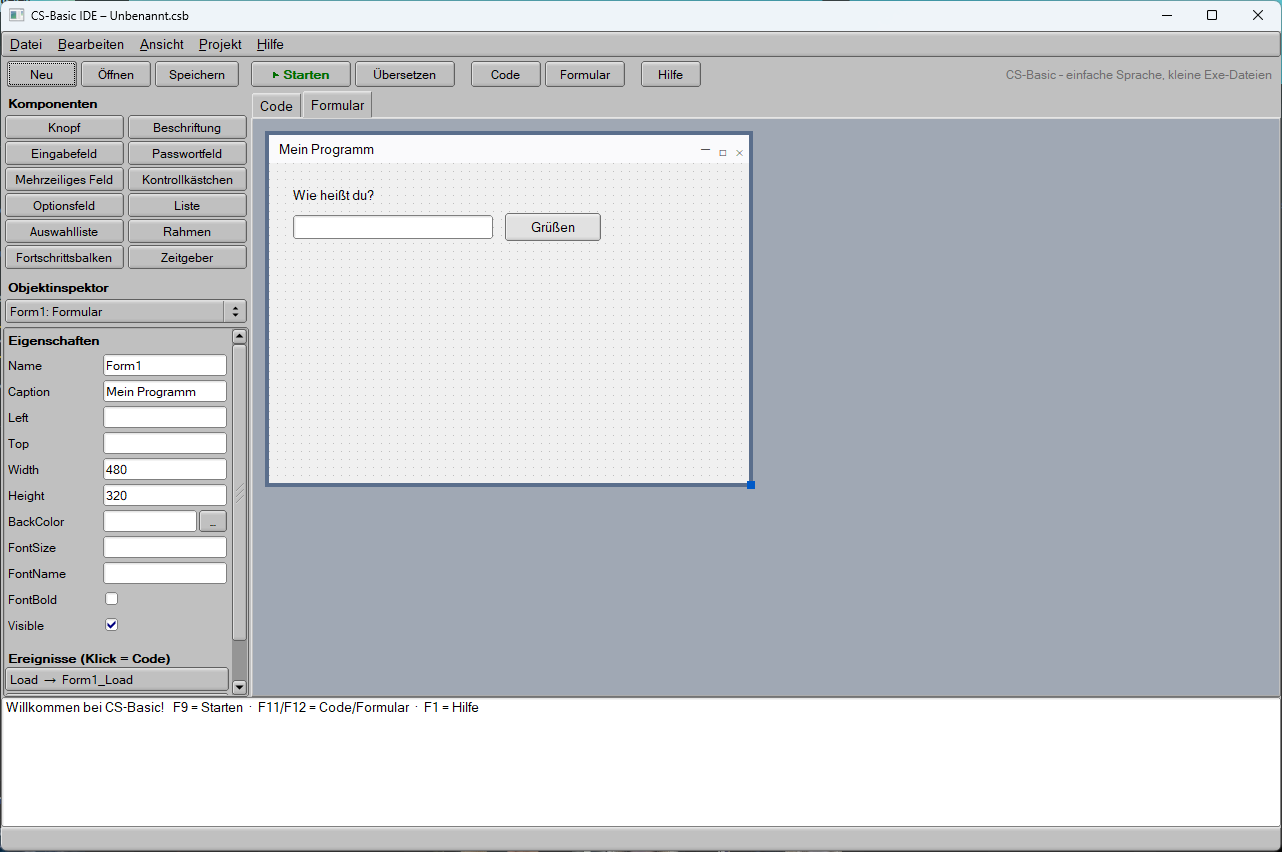Image resolution: width=1282 pixels, height=852 pixels.
Task: Open the Bearbeiten menu
Action: tap(91, 44)
